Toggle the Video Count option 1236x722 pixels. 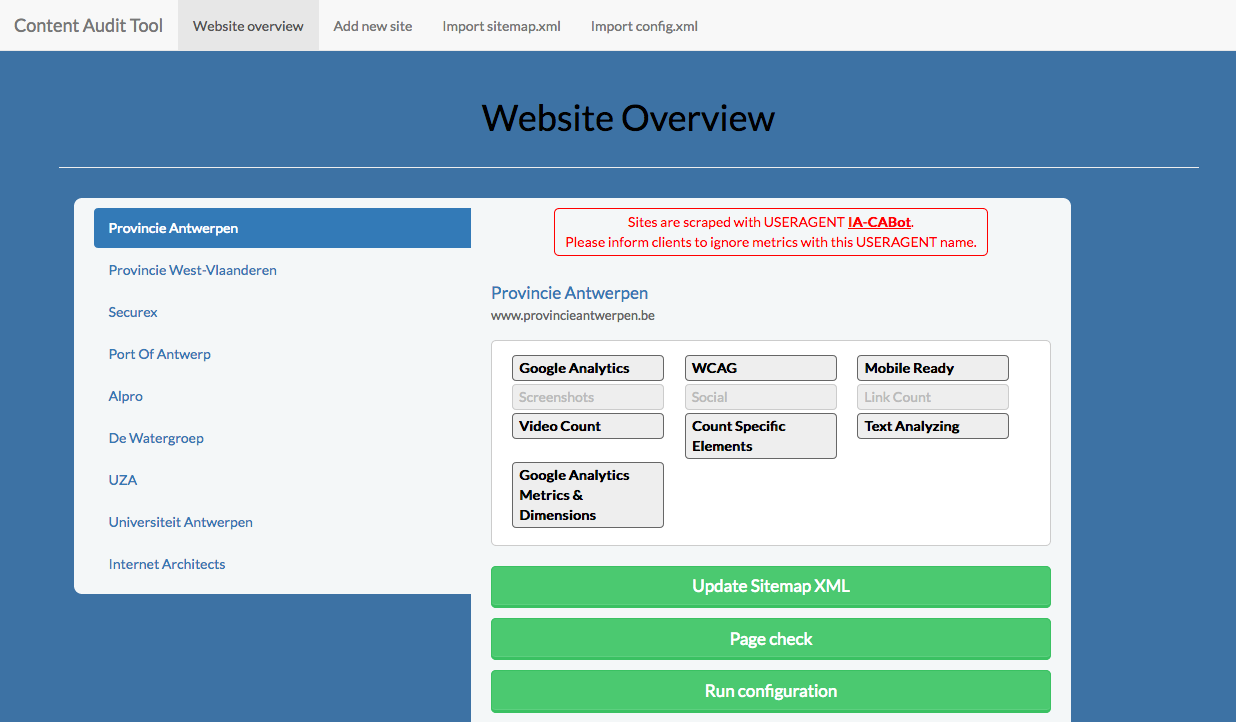(x=588, y=426)
